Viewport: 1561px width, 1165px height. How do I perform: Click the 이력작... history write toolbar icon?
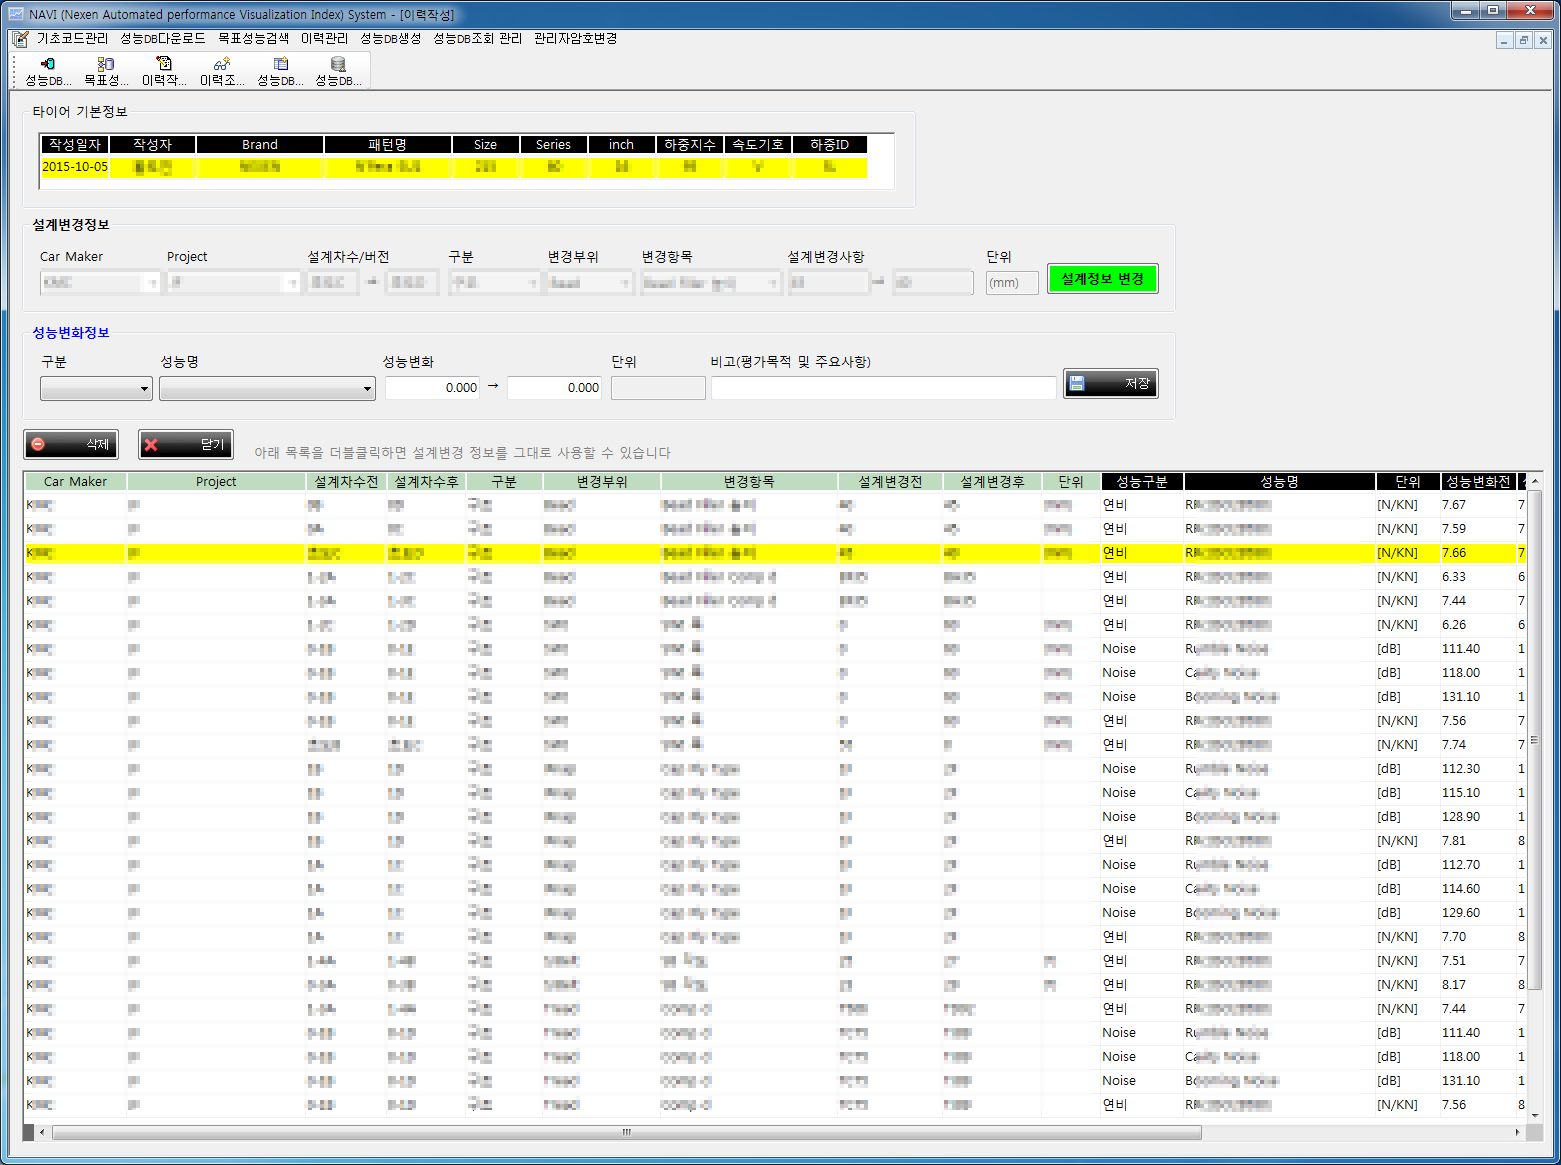click(x=164, y=64)
